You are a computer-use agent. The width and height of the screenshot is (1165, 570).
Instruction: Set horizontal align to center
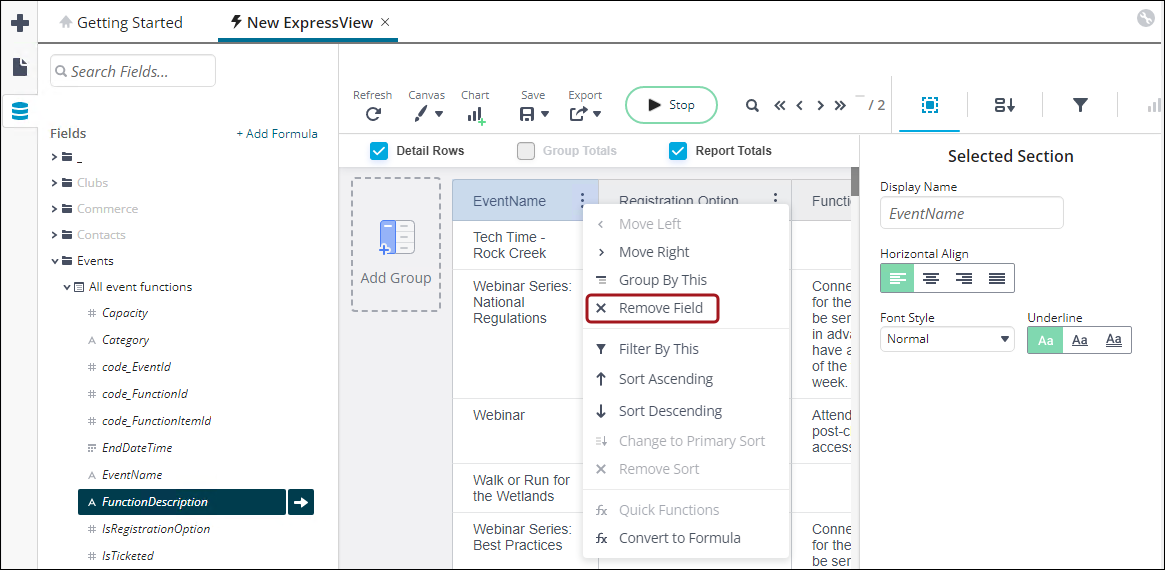point(930,279)
